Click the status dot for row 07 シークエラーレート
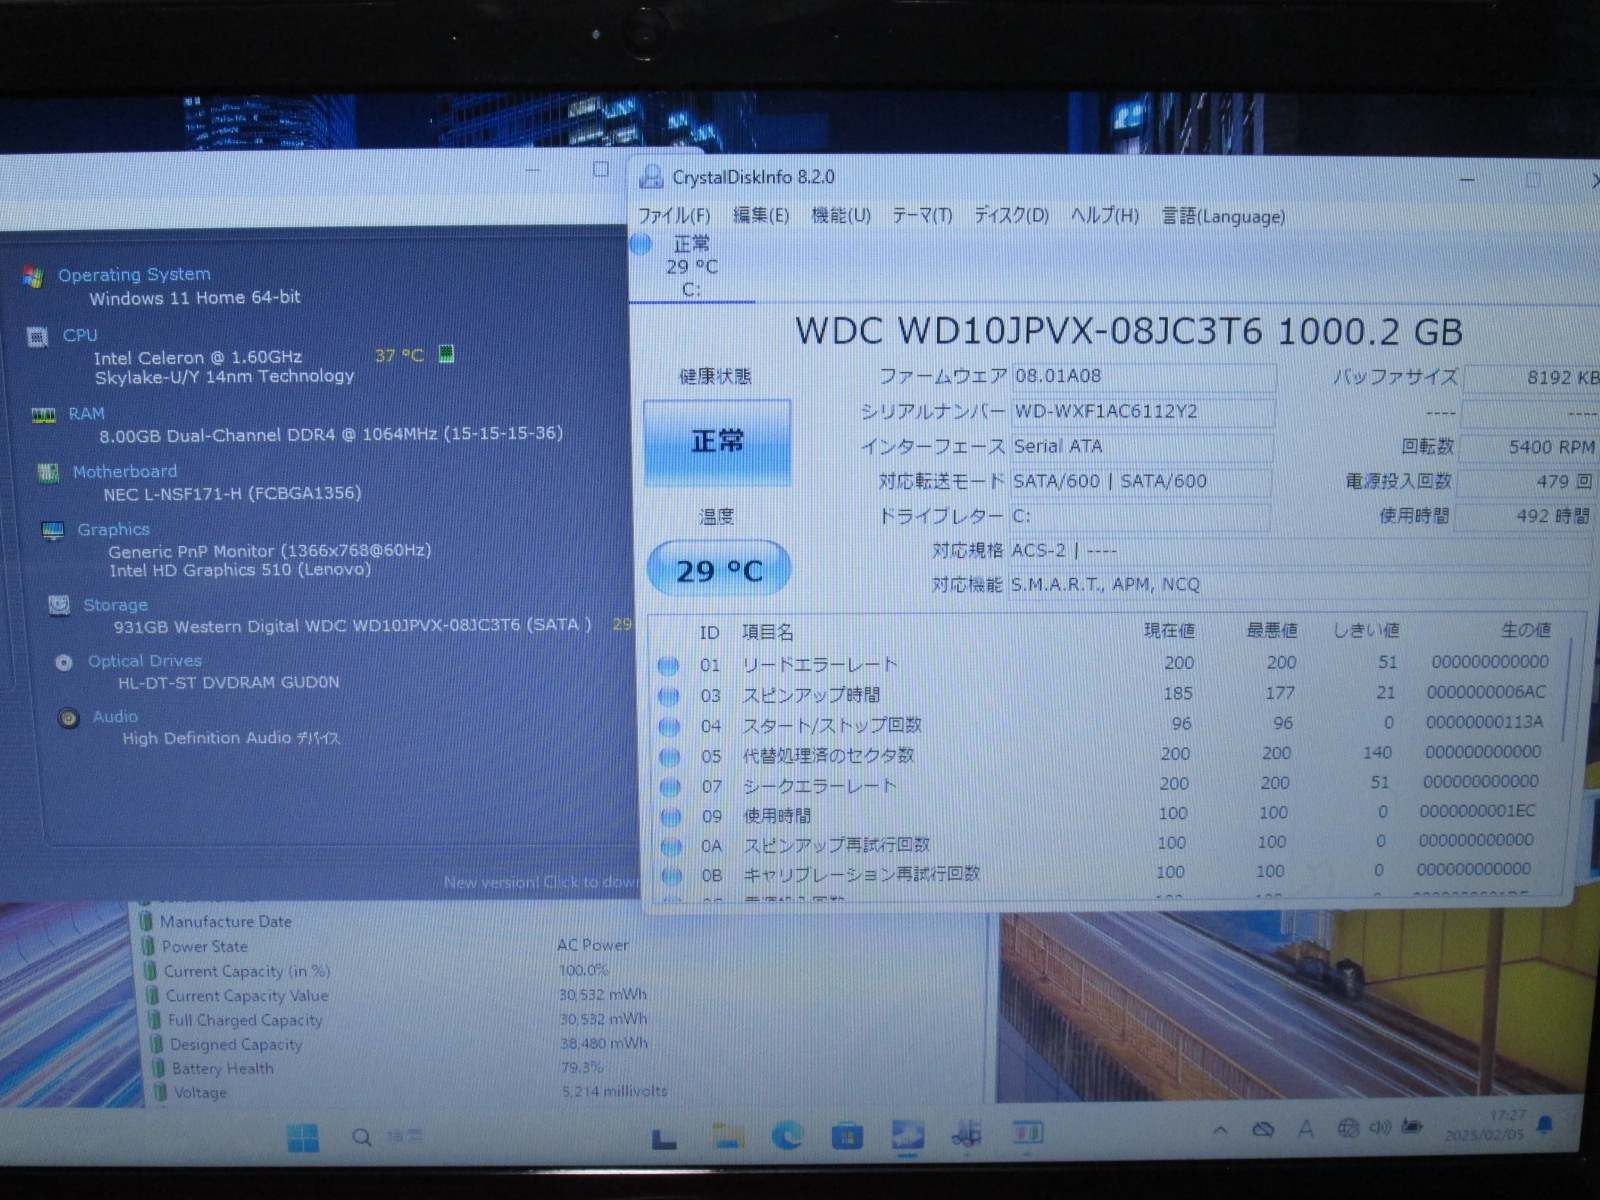The image size is (1600, 1200). (670, 787)
